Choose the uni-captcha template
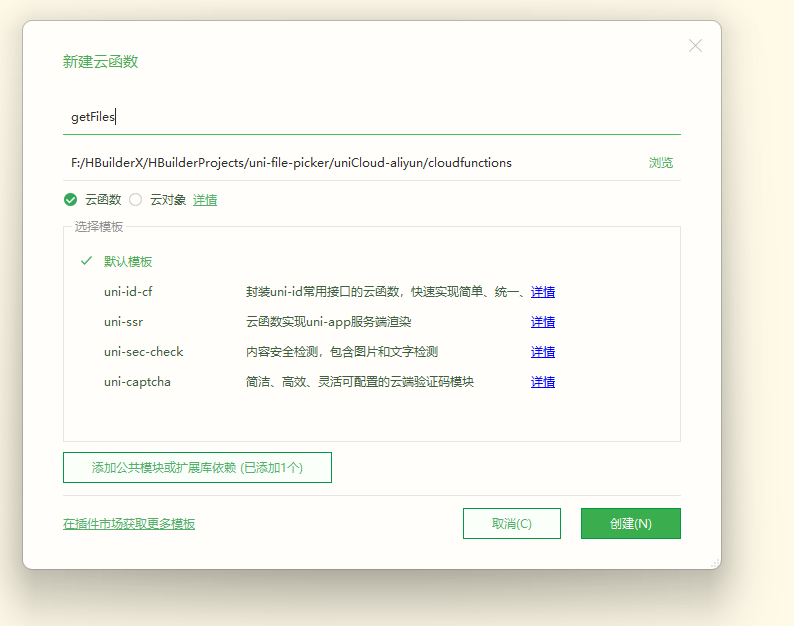 [x=137, y=382]
